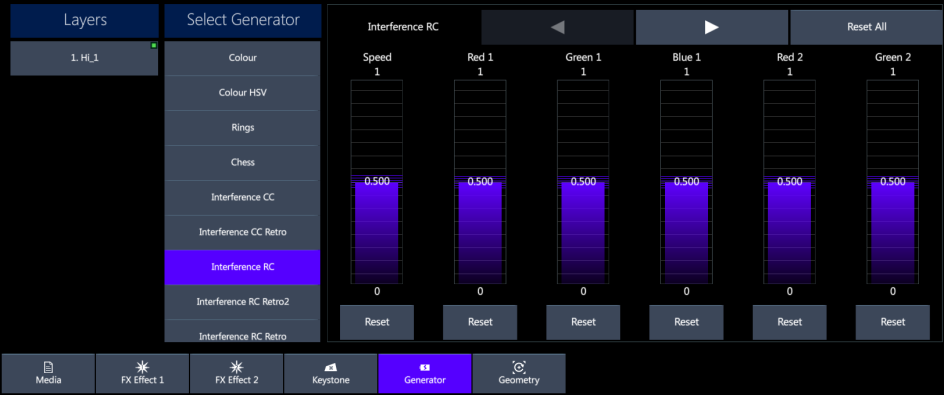Open the Media tab
Image resolution: width=944 pixels, height=395 pixels.
click(48, 373)
